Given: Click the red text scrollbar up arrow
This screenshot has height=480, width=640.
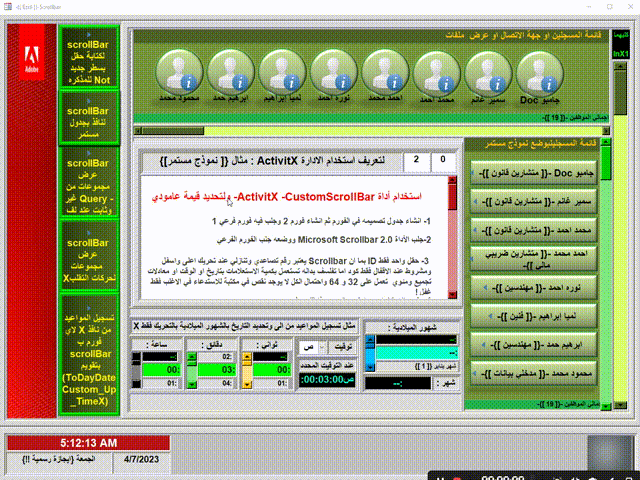Looking at the screenshot, I should pos(452,180).
